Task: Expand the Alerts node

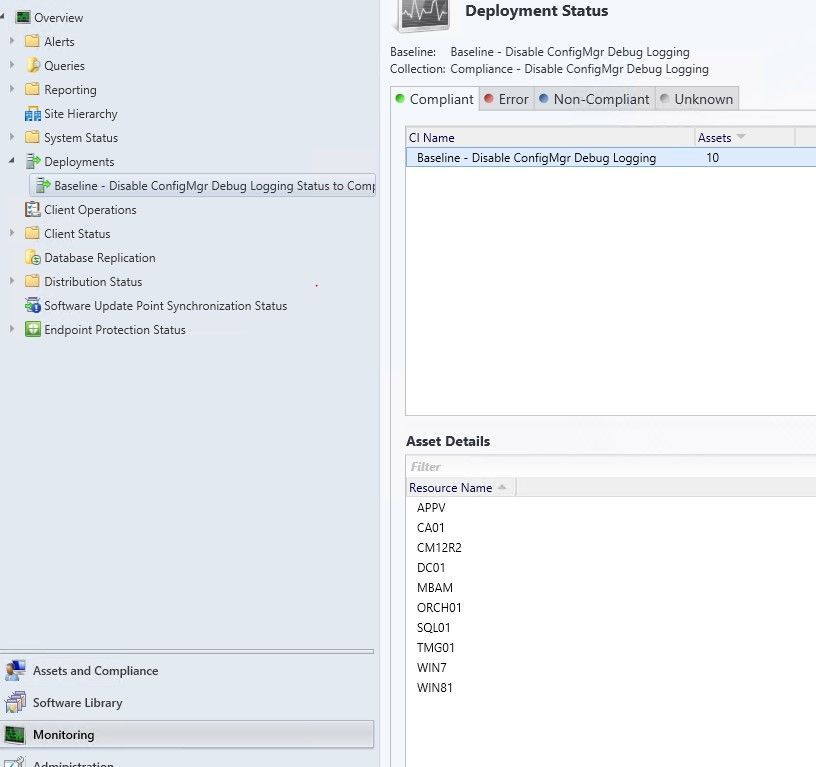Action: coord(12,41)
